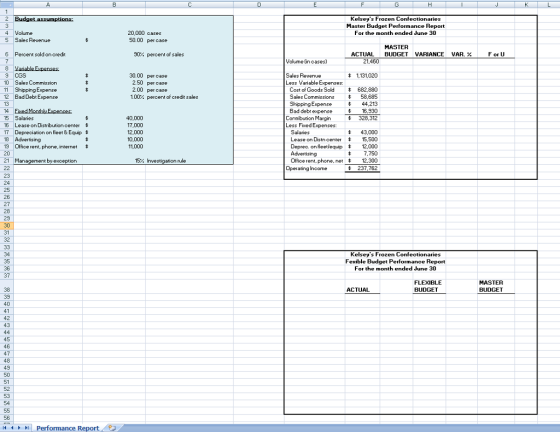Image resolution: width=560 pixels, height=432 pixels.
Task: Select the '40,000' budgeted salaries cell
Action: [135, 118]
